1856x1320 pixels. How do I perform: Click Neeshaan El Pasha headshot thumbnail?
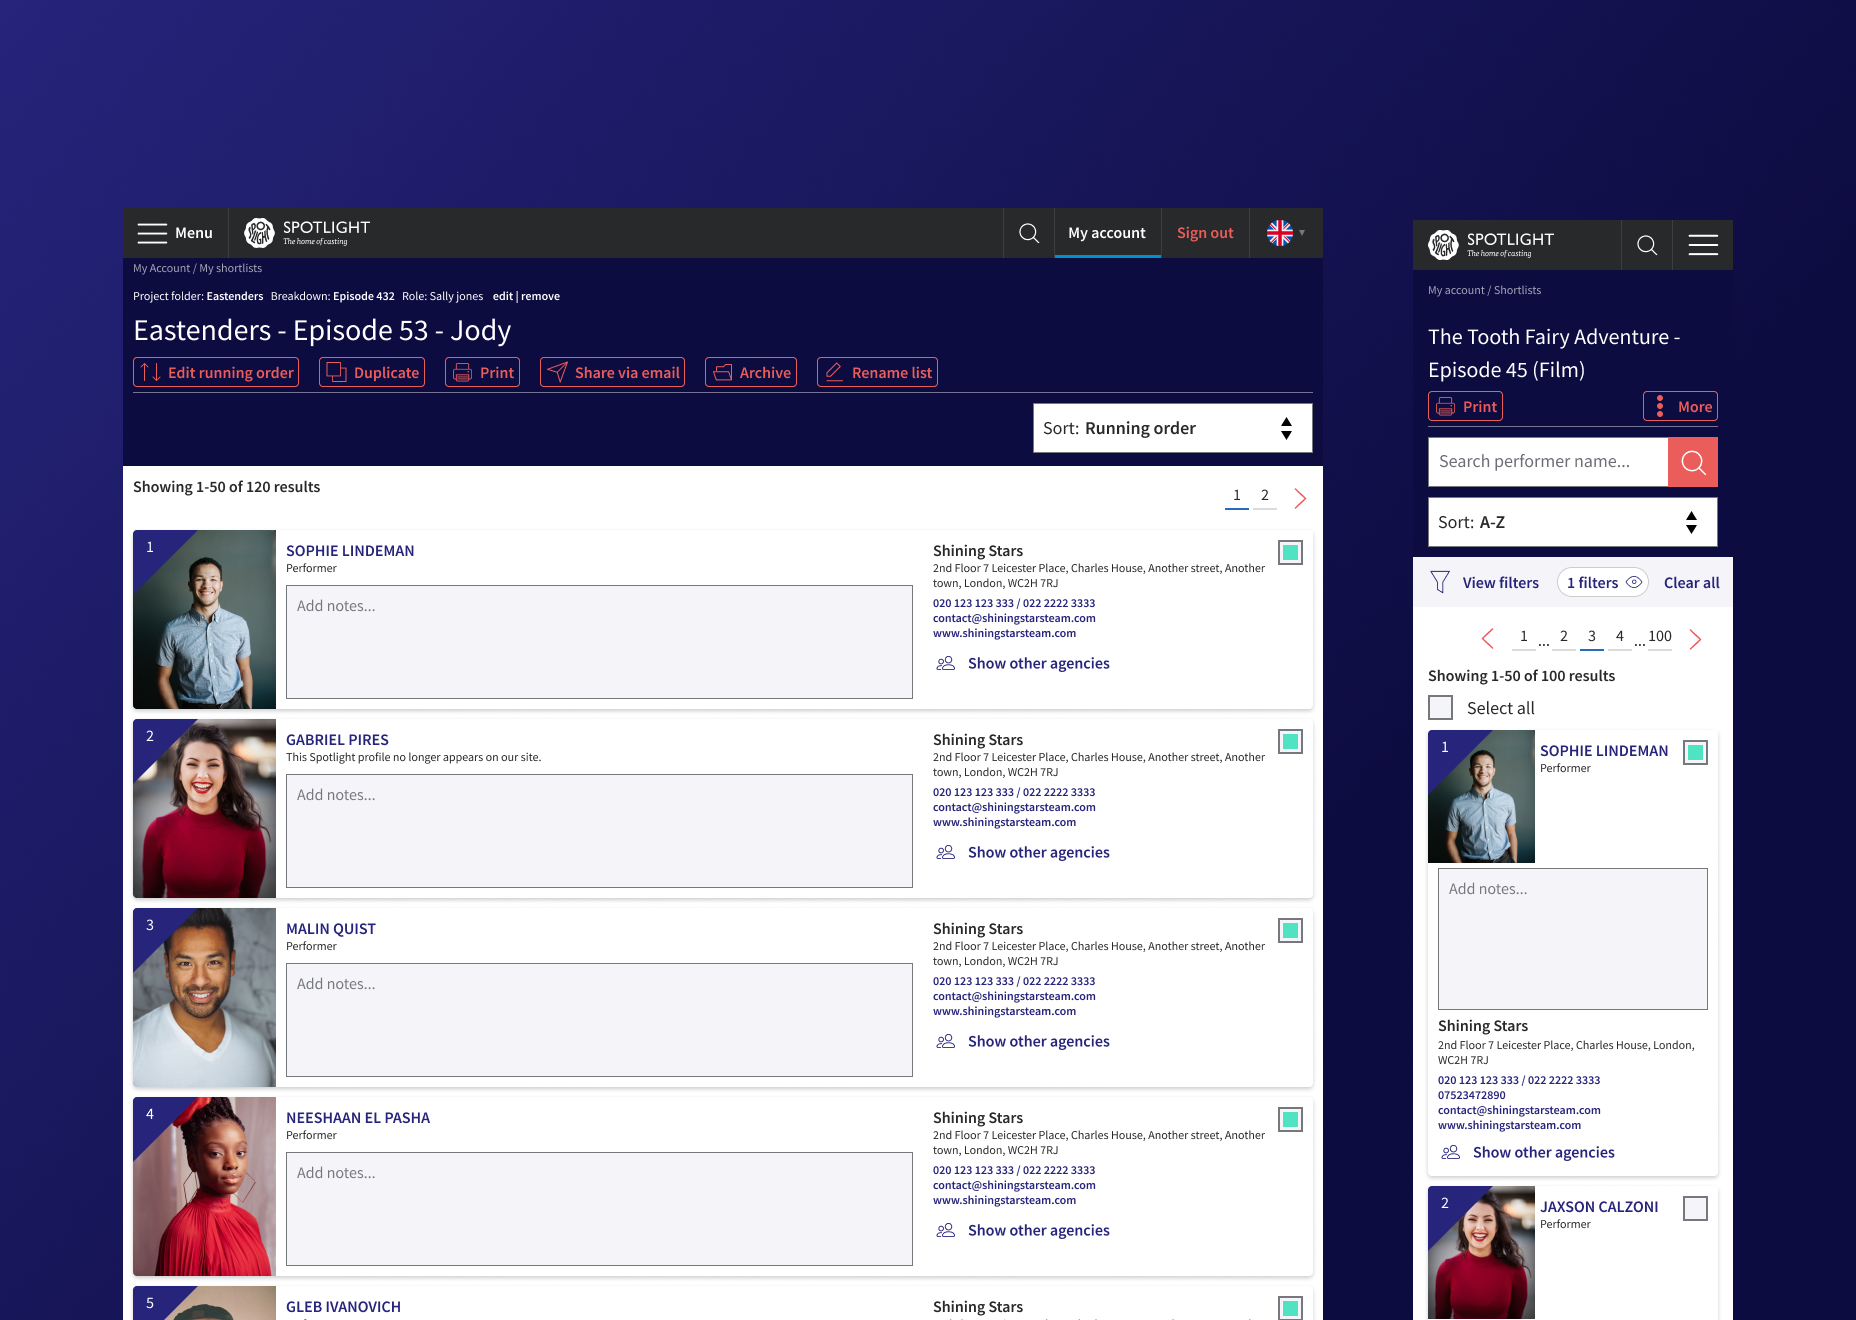(x=204, y=1186)
